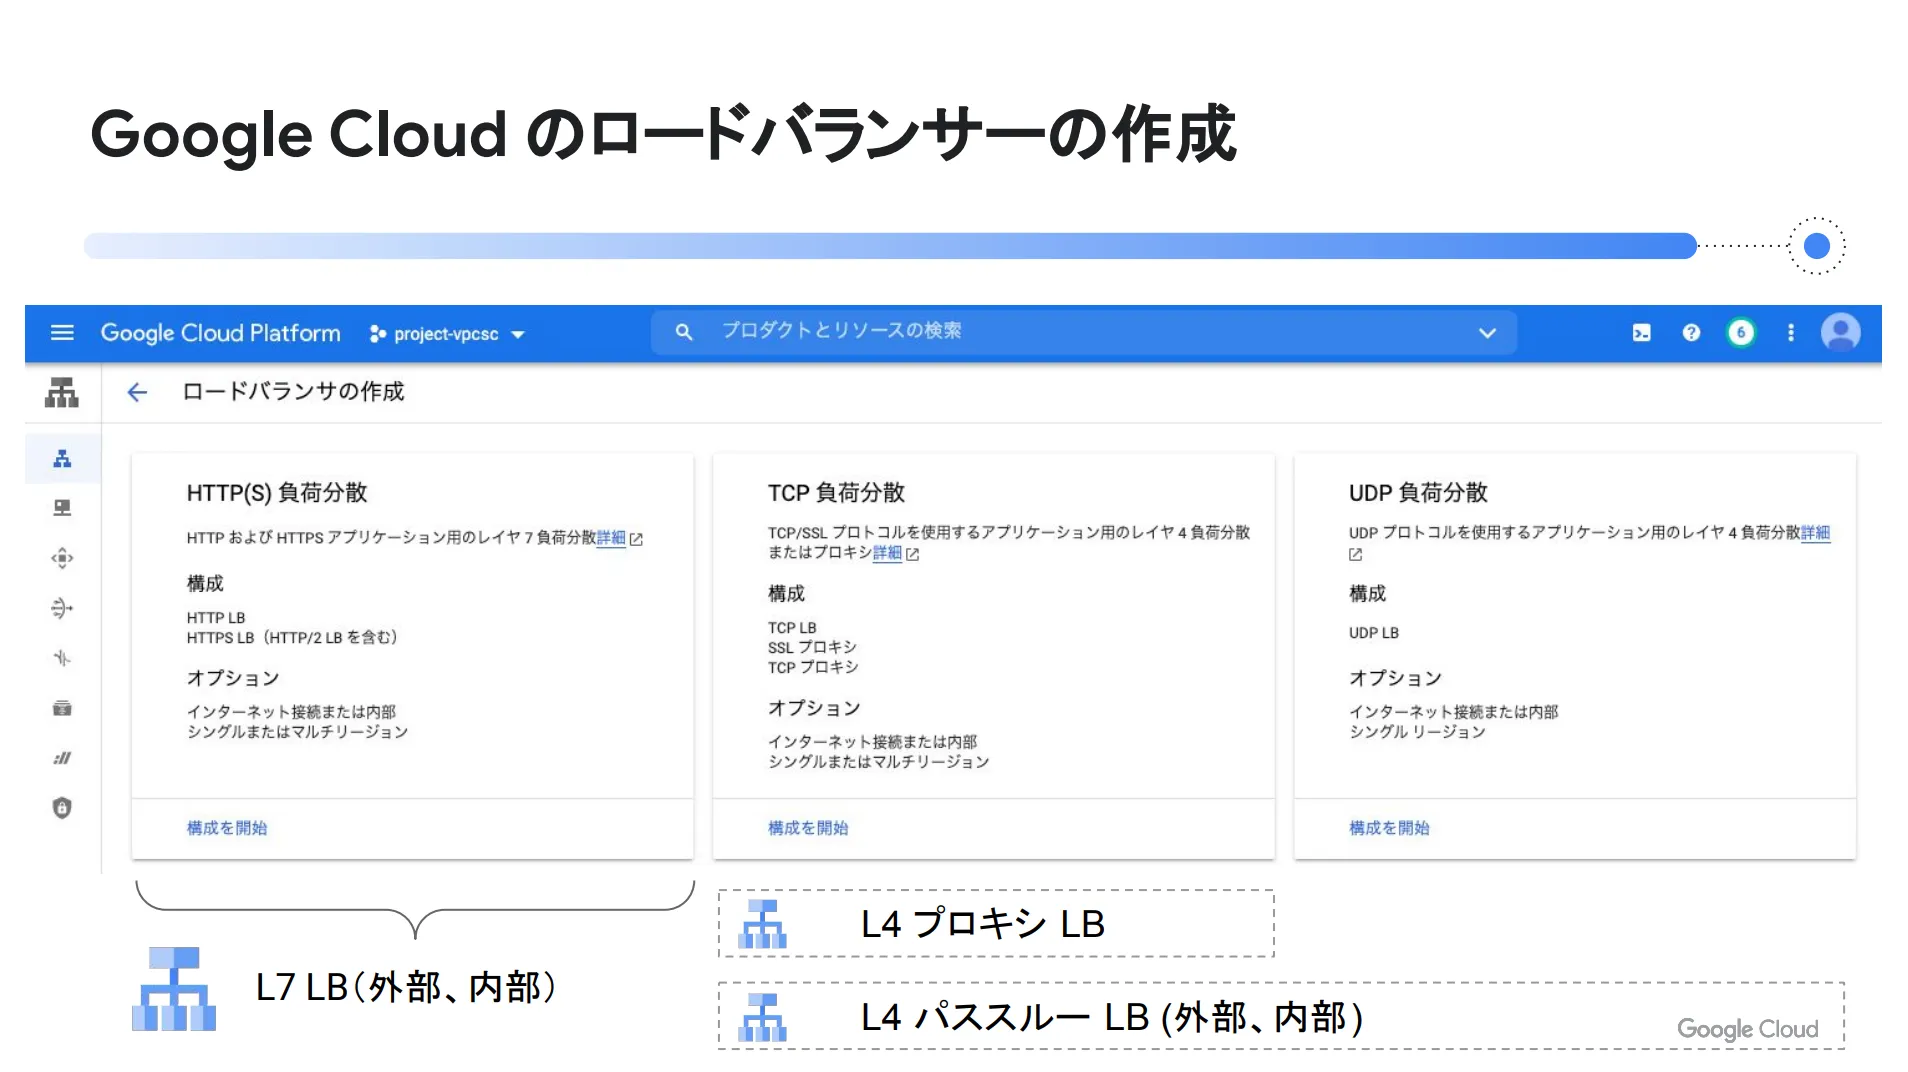Click the search magnifier icon
Screen dimensions: 1908x1072
click(x=684, y=332)
